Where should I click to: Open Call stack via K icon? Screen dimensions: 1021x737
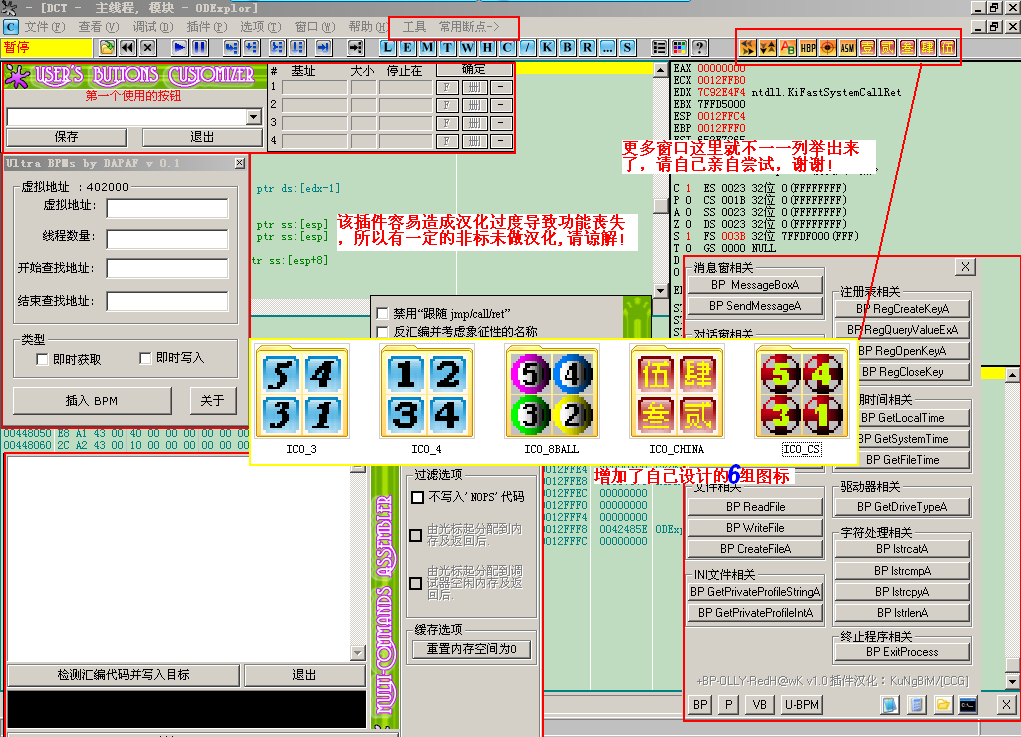pyautogui.click(x=547, y=48)
